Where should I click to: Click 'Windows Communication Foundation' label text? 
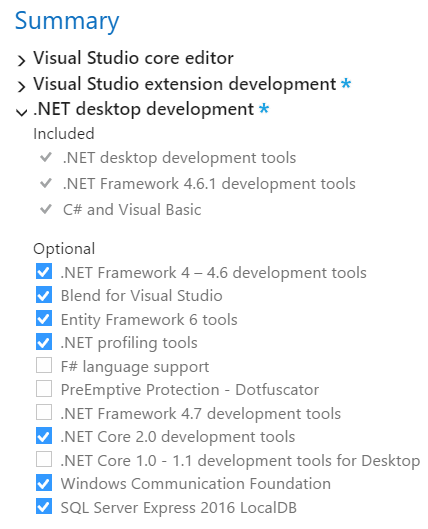[x=196, y=483]
